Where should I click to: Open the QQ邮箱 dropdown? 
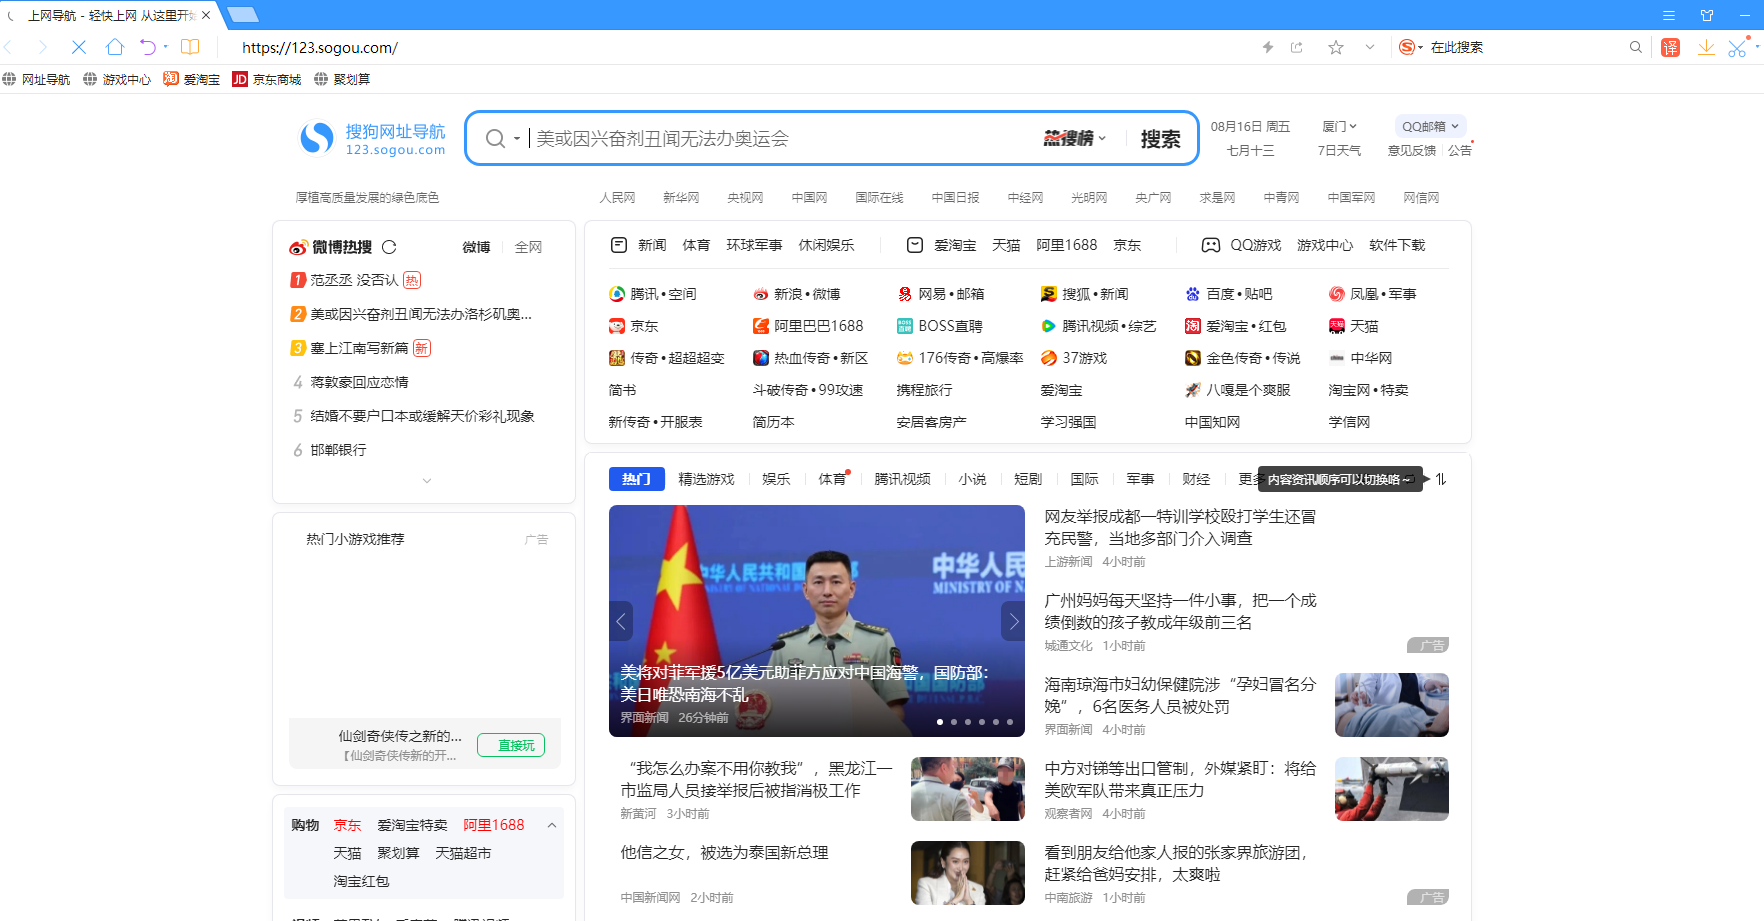1430,126
